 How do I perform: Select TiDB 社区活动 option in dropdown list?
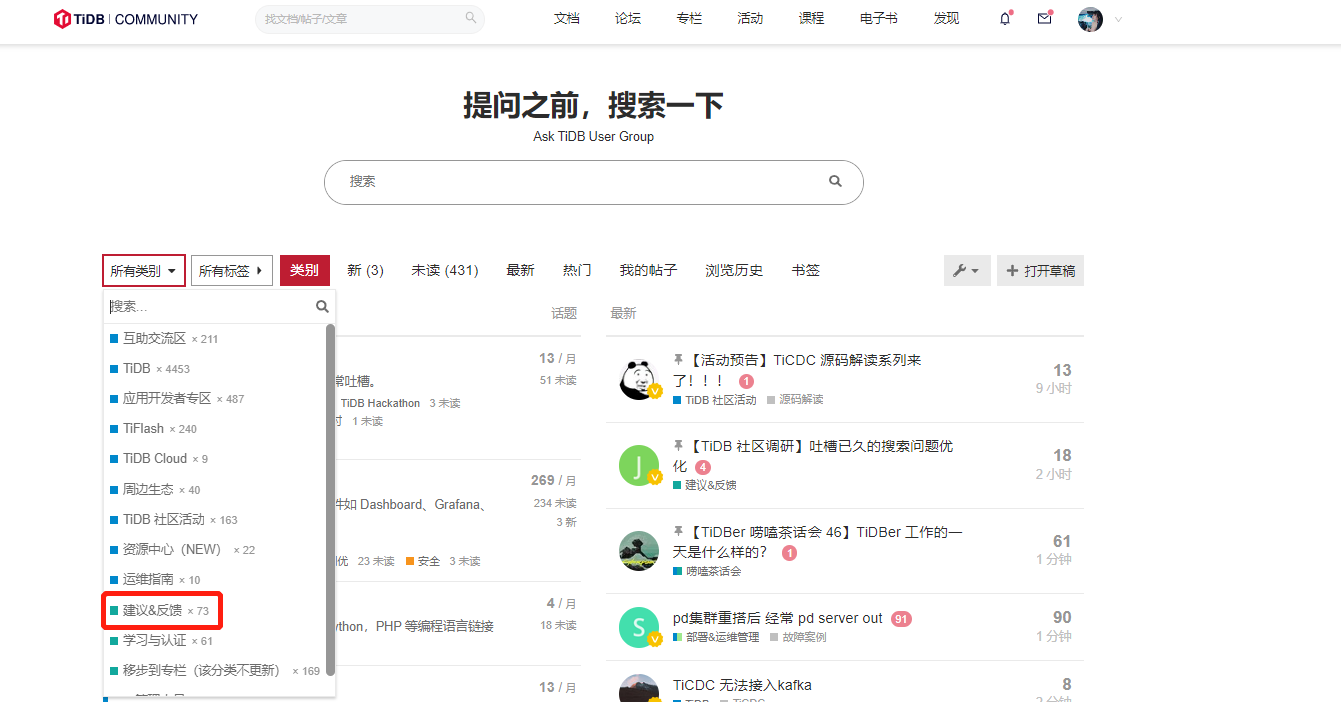click(215, 520)
